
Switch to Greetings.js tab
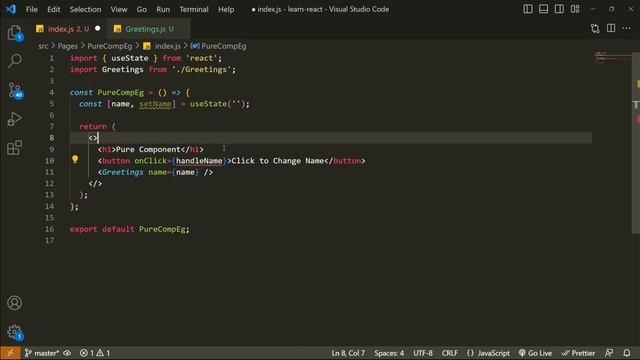pos(149,29)
